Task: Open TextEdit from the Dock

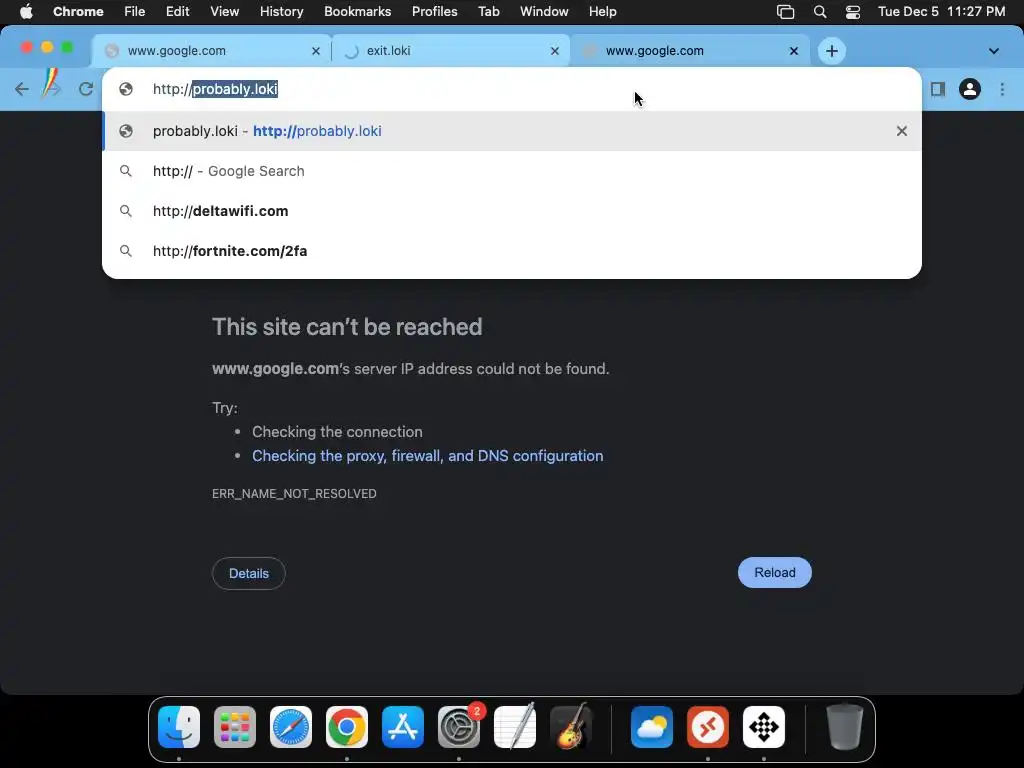Action: coord(515,727)
